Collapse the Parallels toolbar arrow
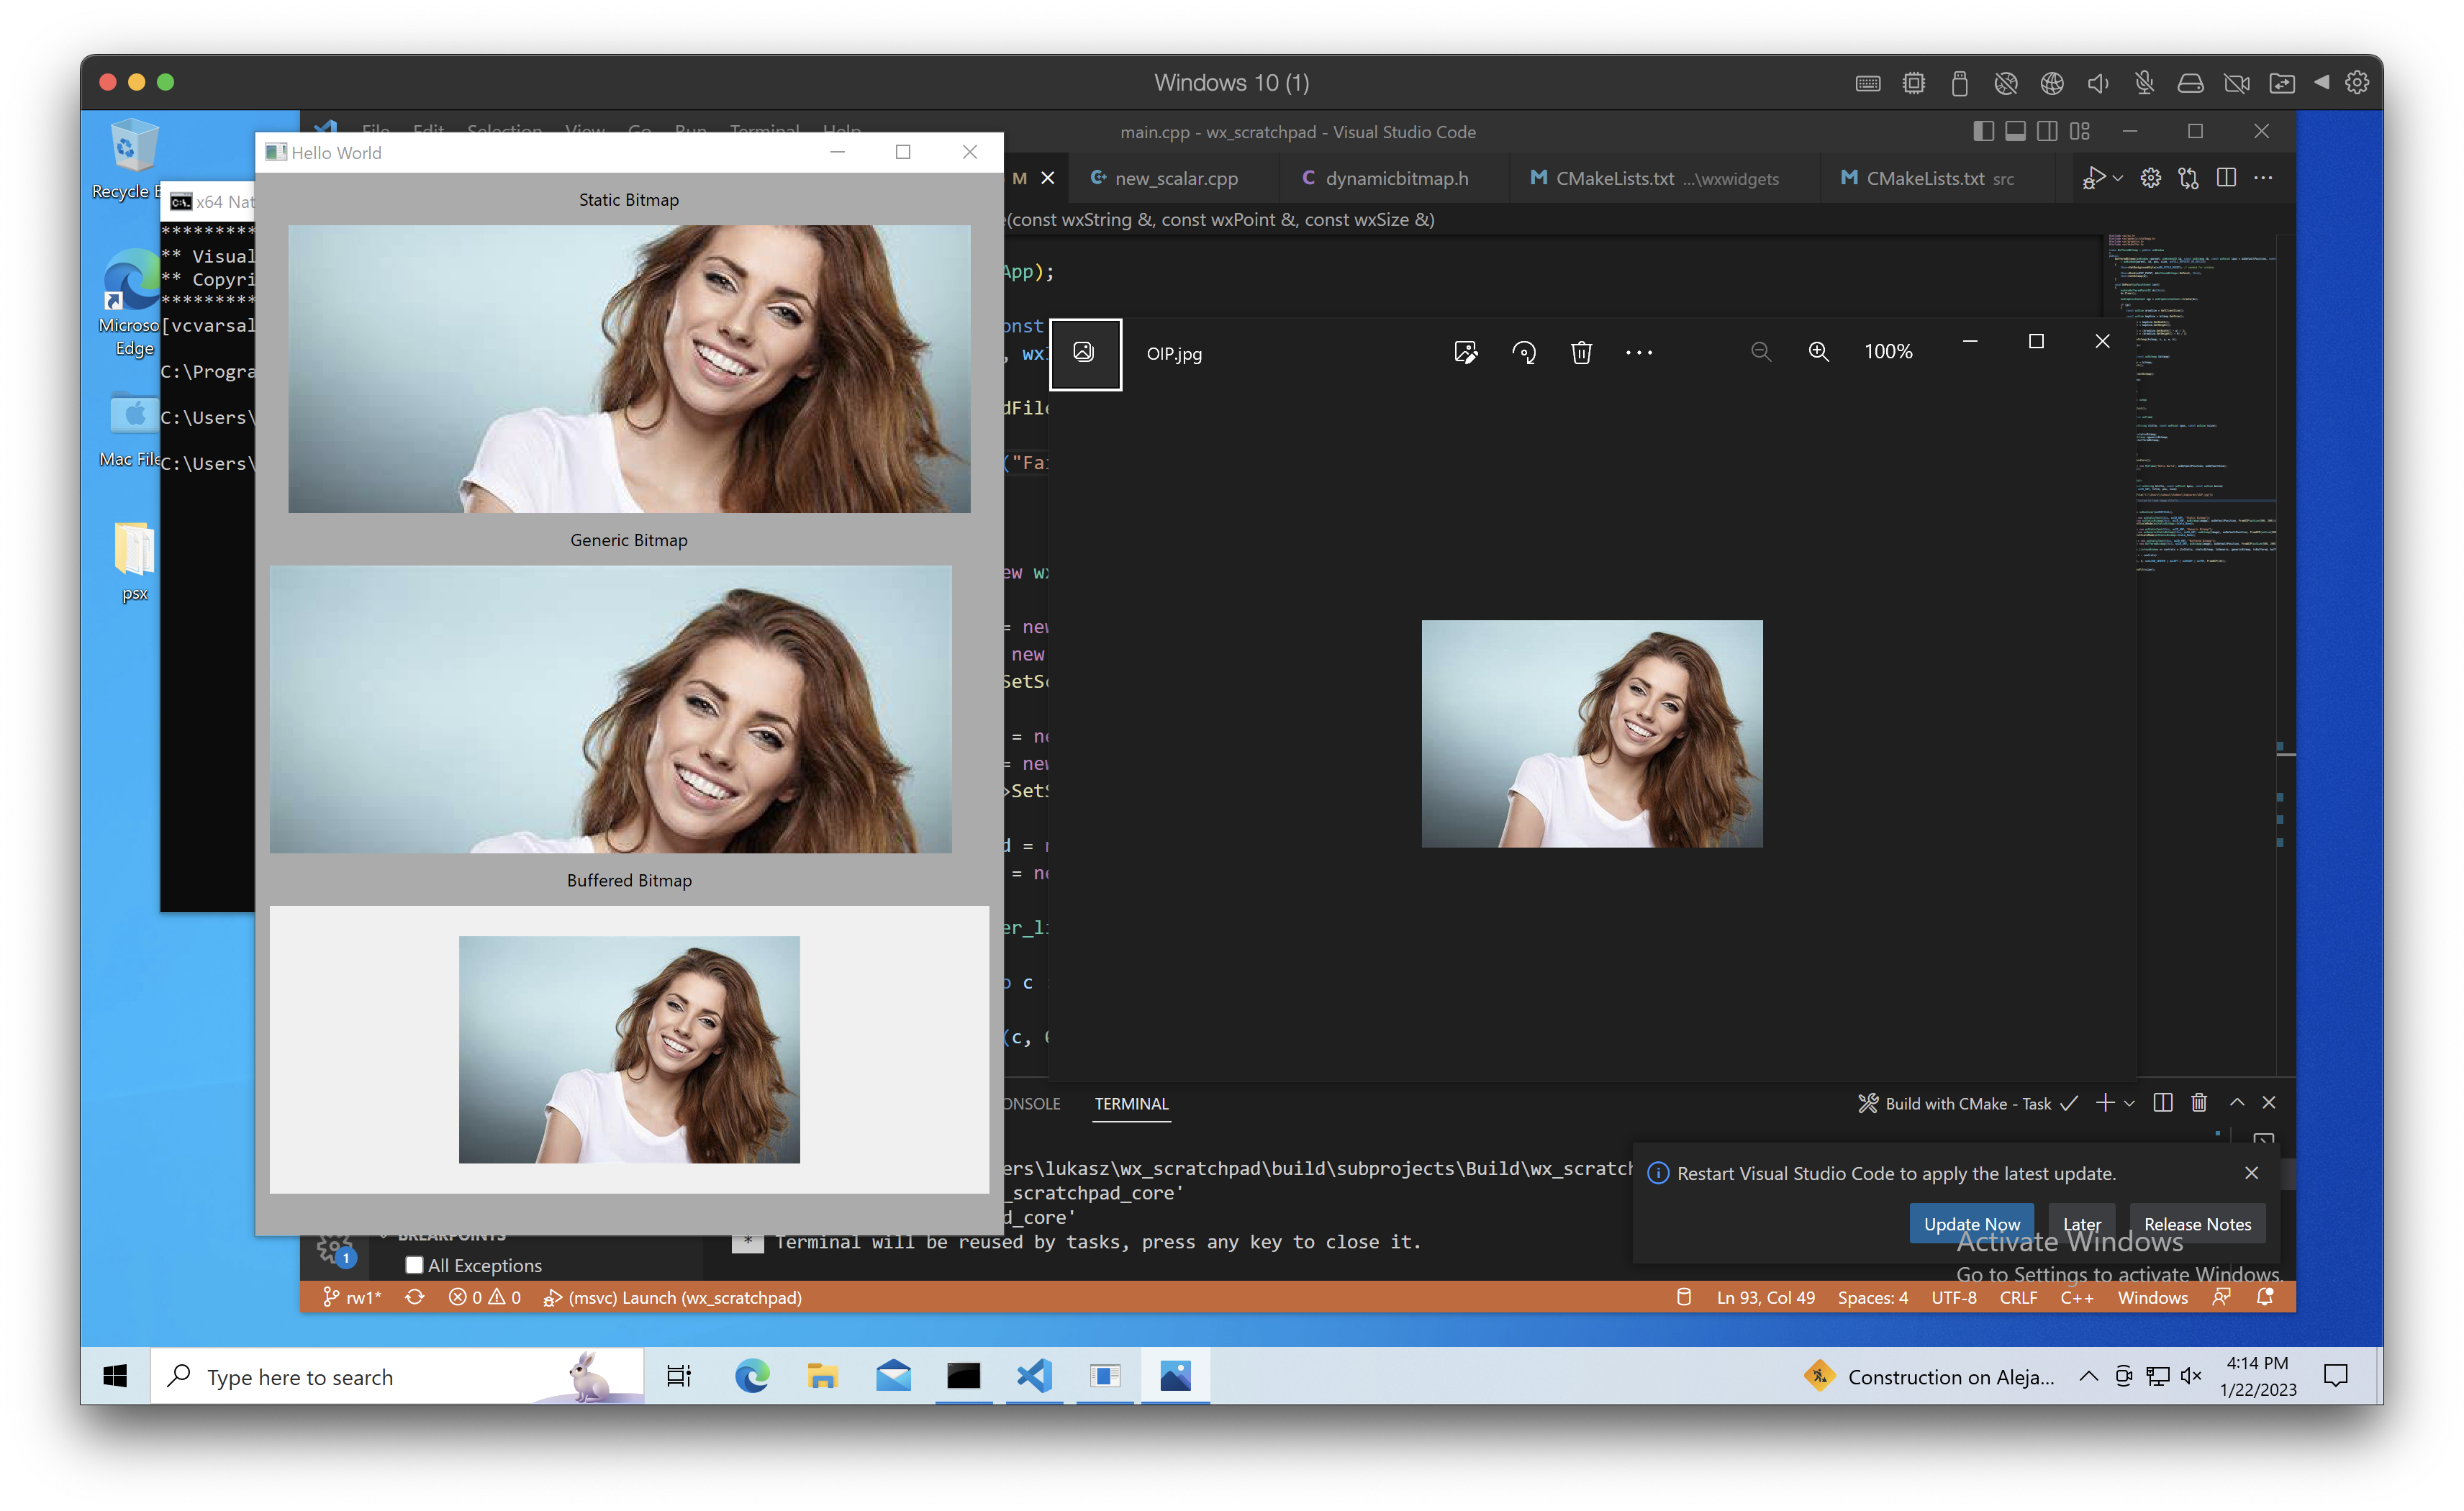2464x1511 pixels. (2320, 83)
